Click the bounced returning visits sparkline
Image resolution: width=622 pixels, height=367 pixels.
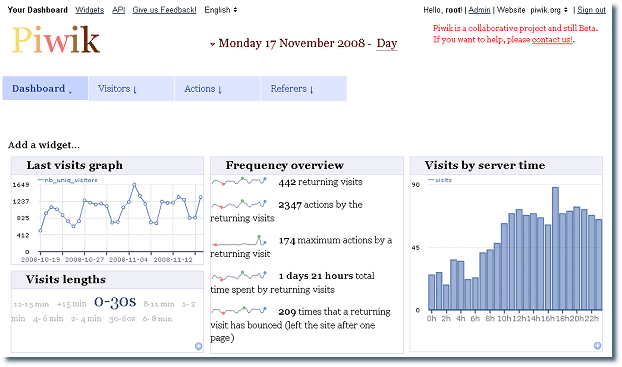tap(240, 311)
